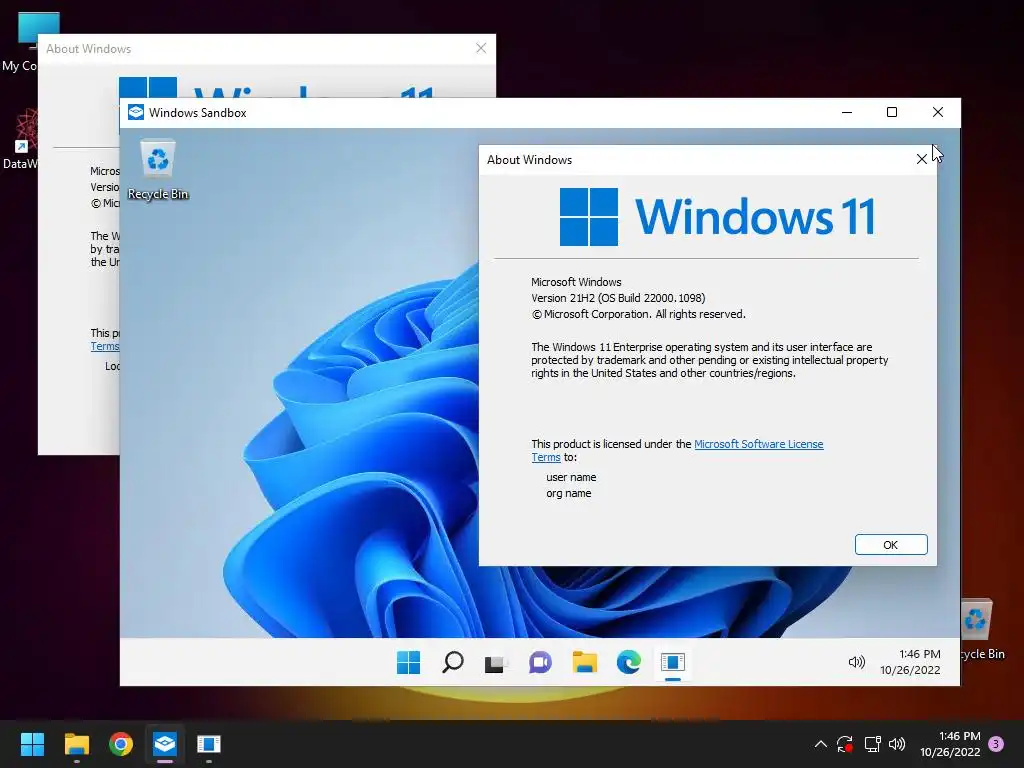Image resolution: width=1024 pixels, height=768 pixels.
Task: Select the DataW desktop shortcut icon
Action: (x=20, y=140)
